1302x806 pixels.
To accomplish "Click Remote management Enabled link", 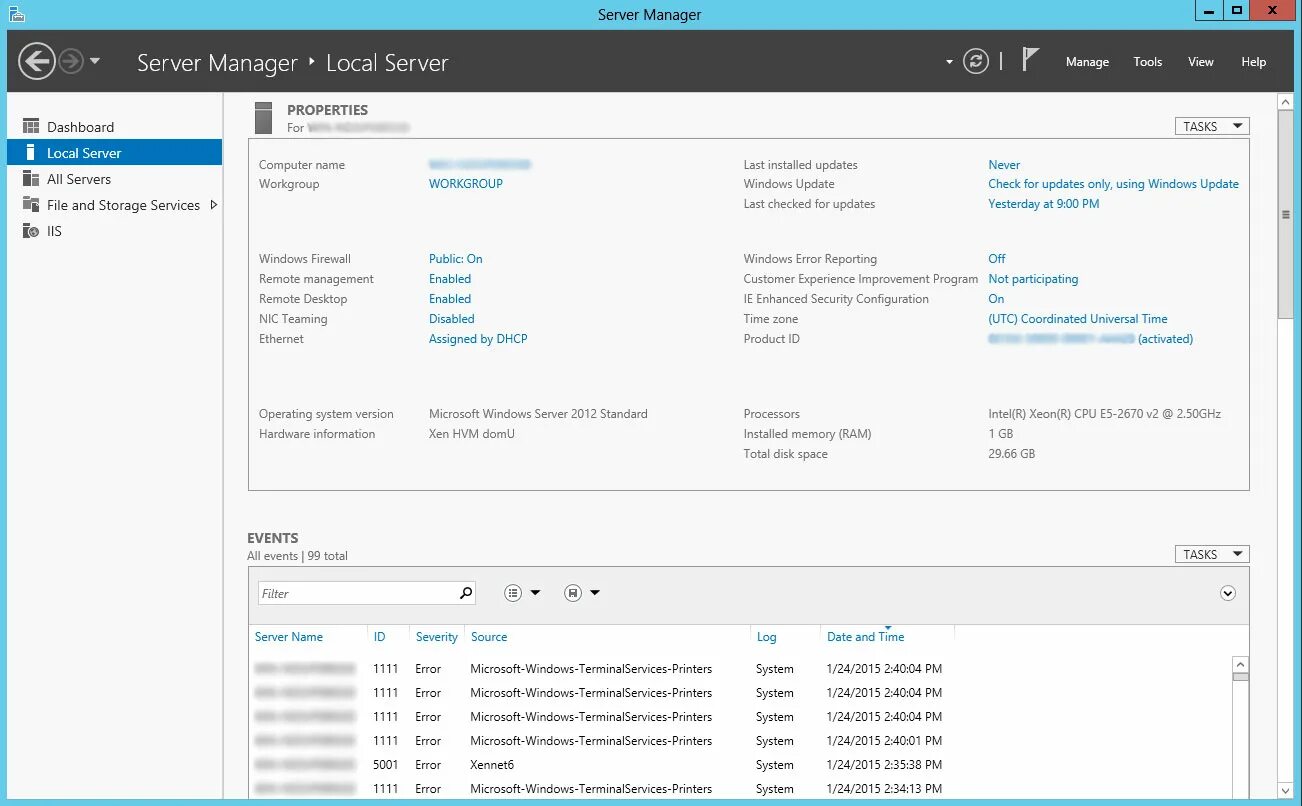I will pyautogui.click(x=450, y=279).
